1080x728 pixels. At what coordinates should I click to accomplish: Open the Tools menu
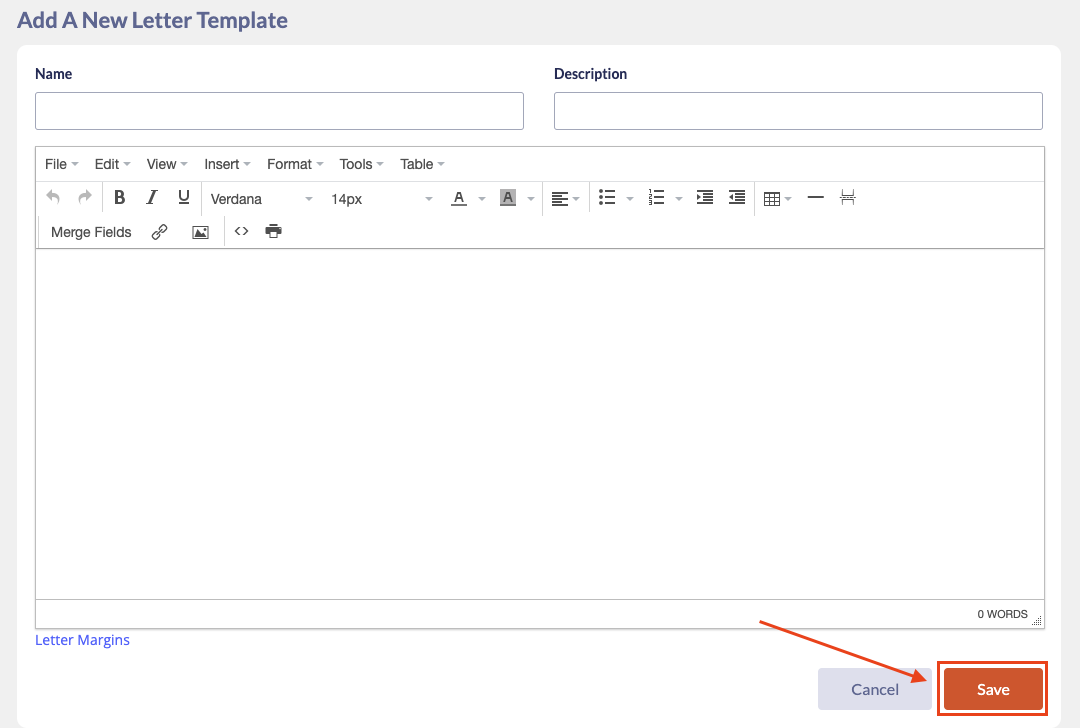pos(361,164)
